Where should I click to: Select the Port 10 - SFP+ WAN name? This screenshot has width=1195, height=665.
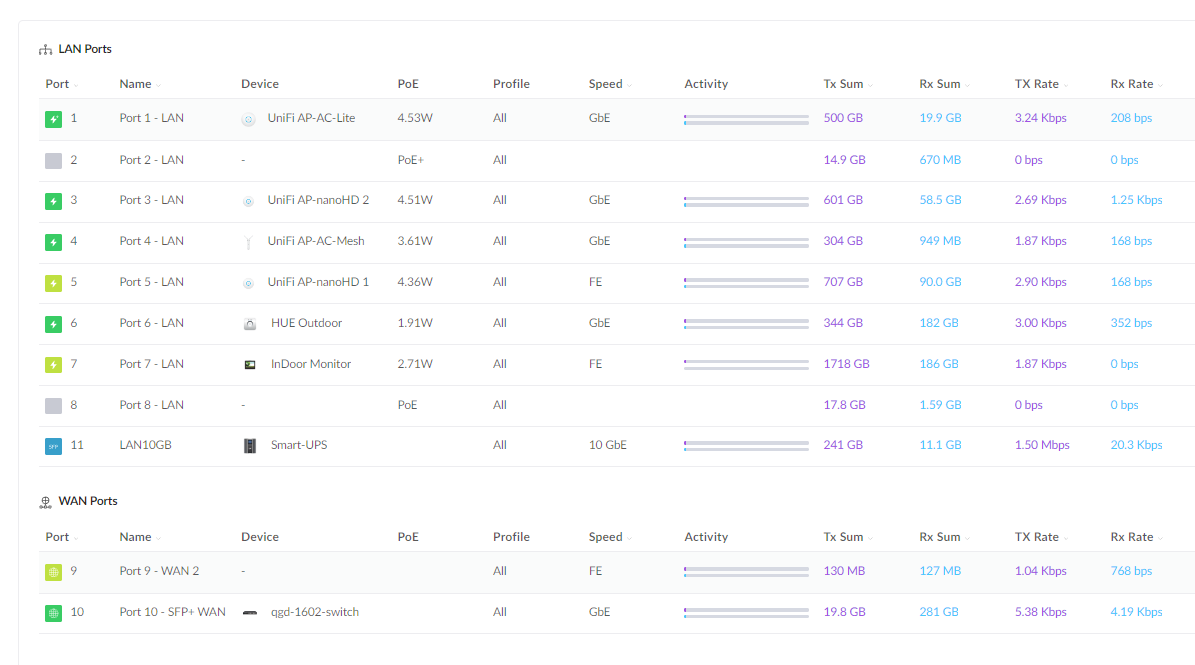172,612
